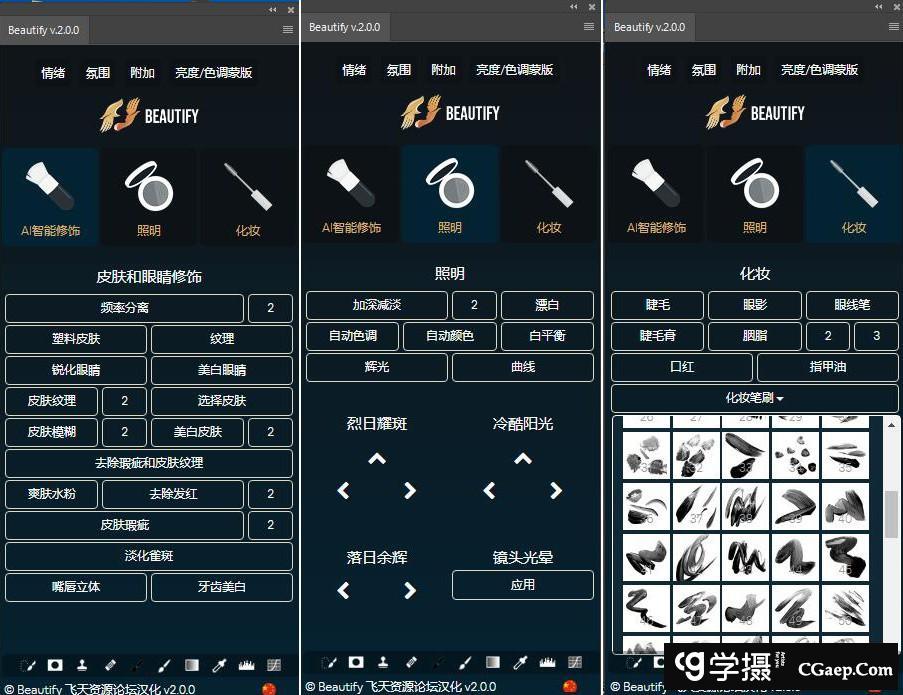Image resolution: width=903 pixels, height=695 pixels.
Task: Click the up arrow under 烈日耀斑
Action: (377, 459)
